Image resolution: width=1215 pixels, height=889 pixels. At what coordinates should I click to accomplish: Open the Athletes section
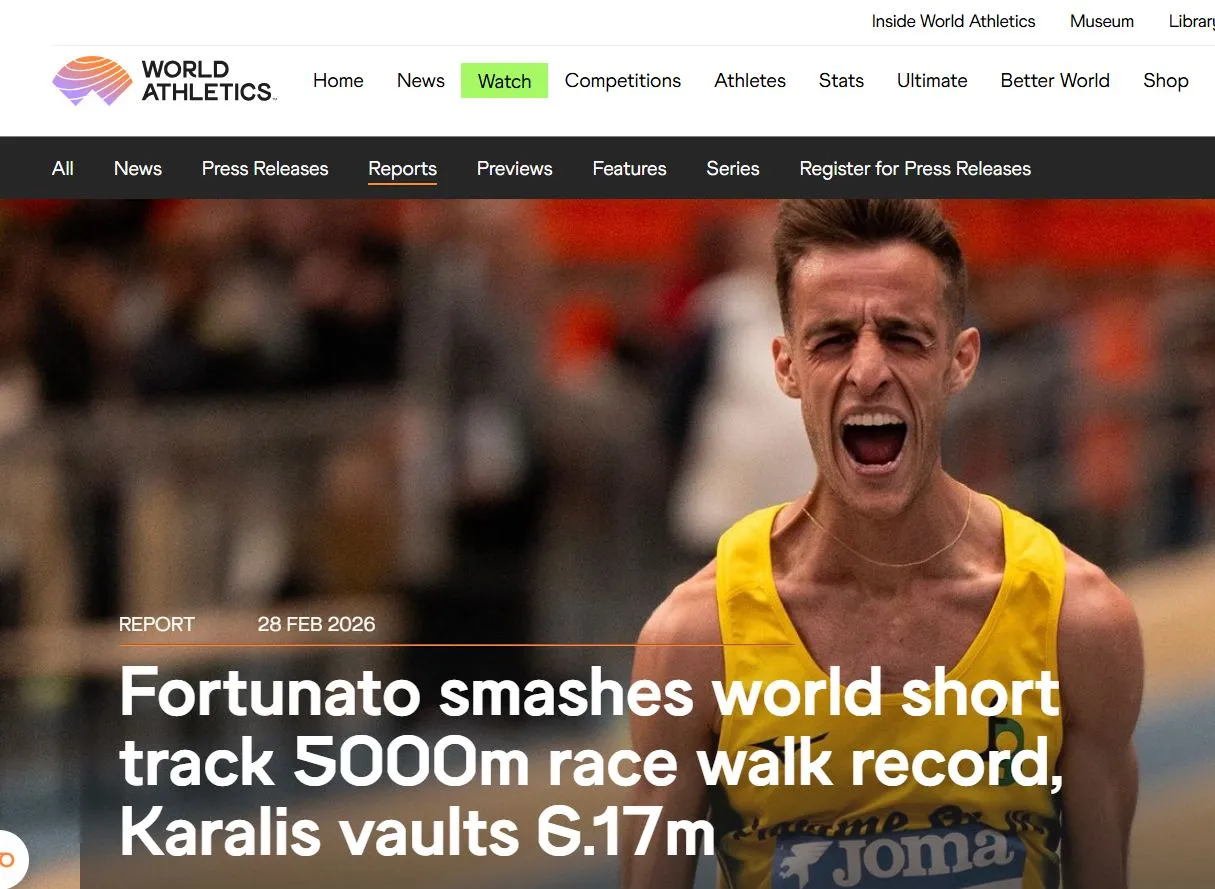(x=750, y=81)
